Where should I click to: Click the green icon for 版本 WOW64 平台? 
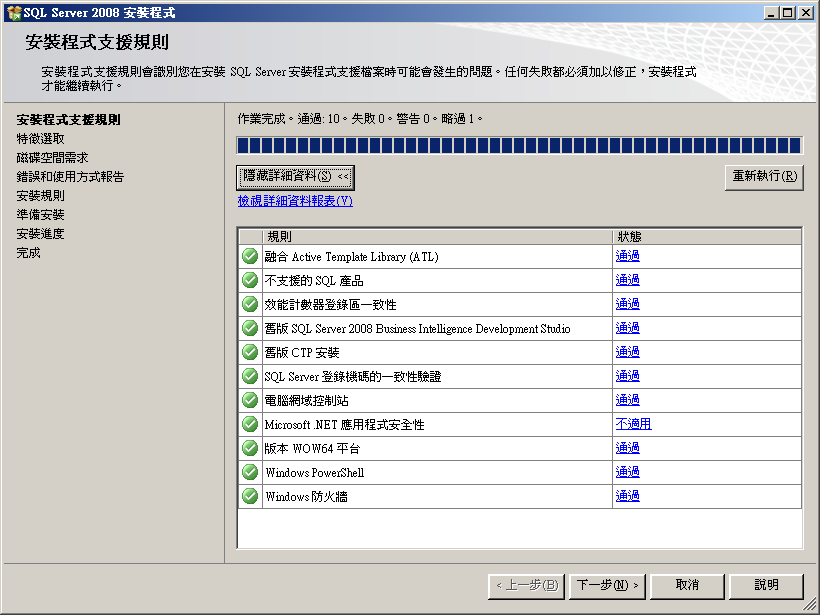(249, 447)
